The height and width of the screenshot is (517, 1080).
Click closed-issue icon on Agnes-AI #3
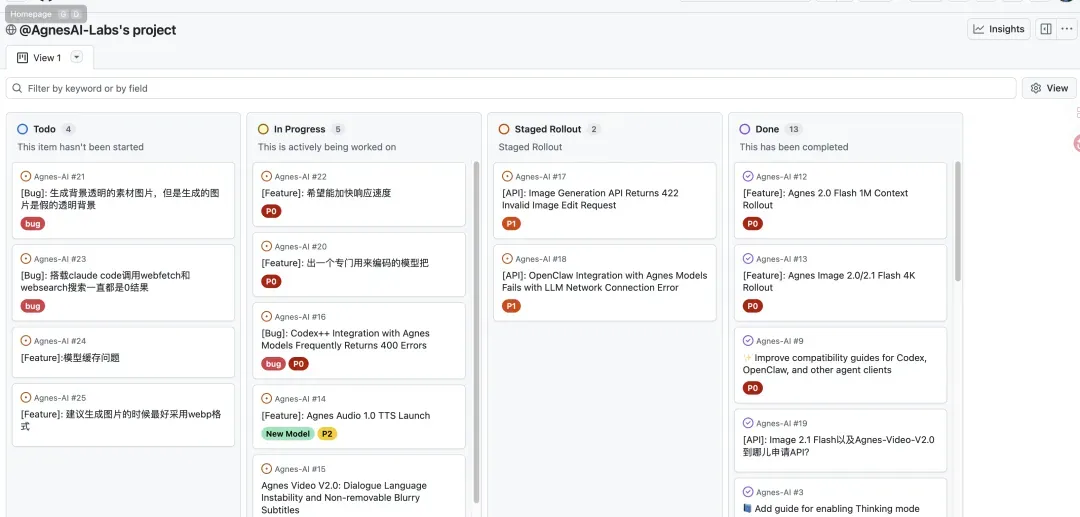[748, 492]
